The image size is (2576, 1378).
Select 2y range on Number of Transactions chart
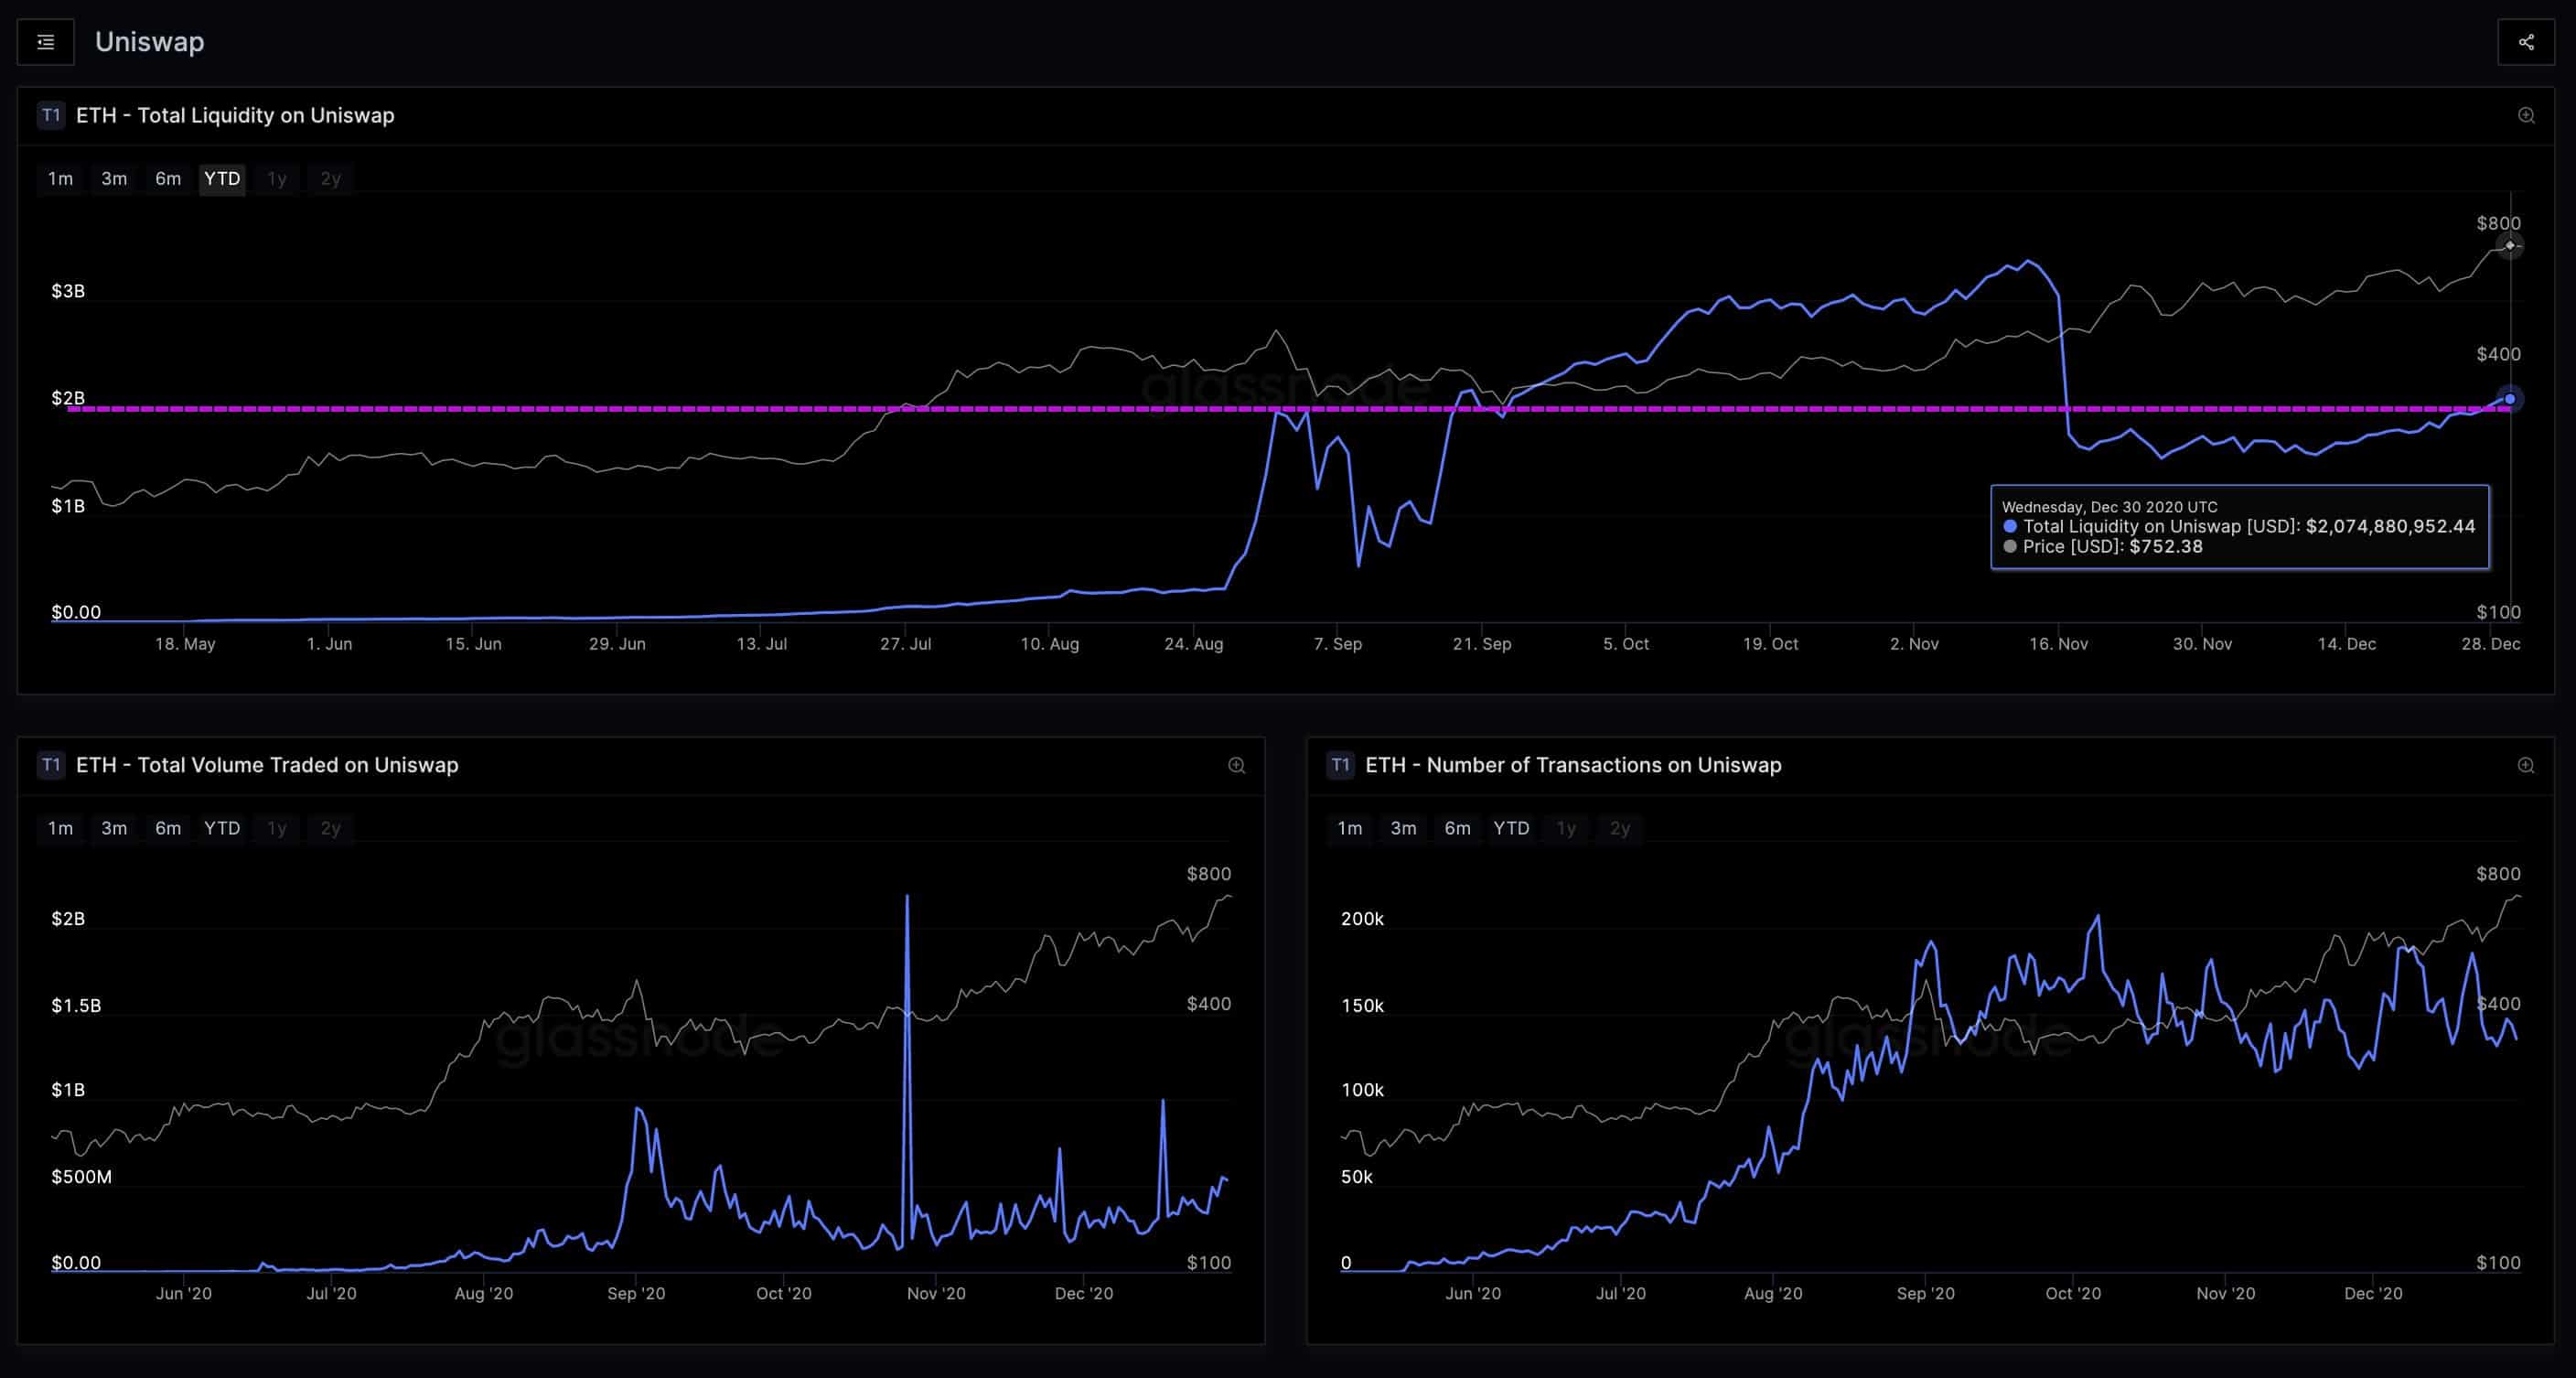tap(1620, 829)
